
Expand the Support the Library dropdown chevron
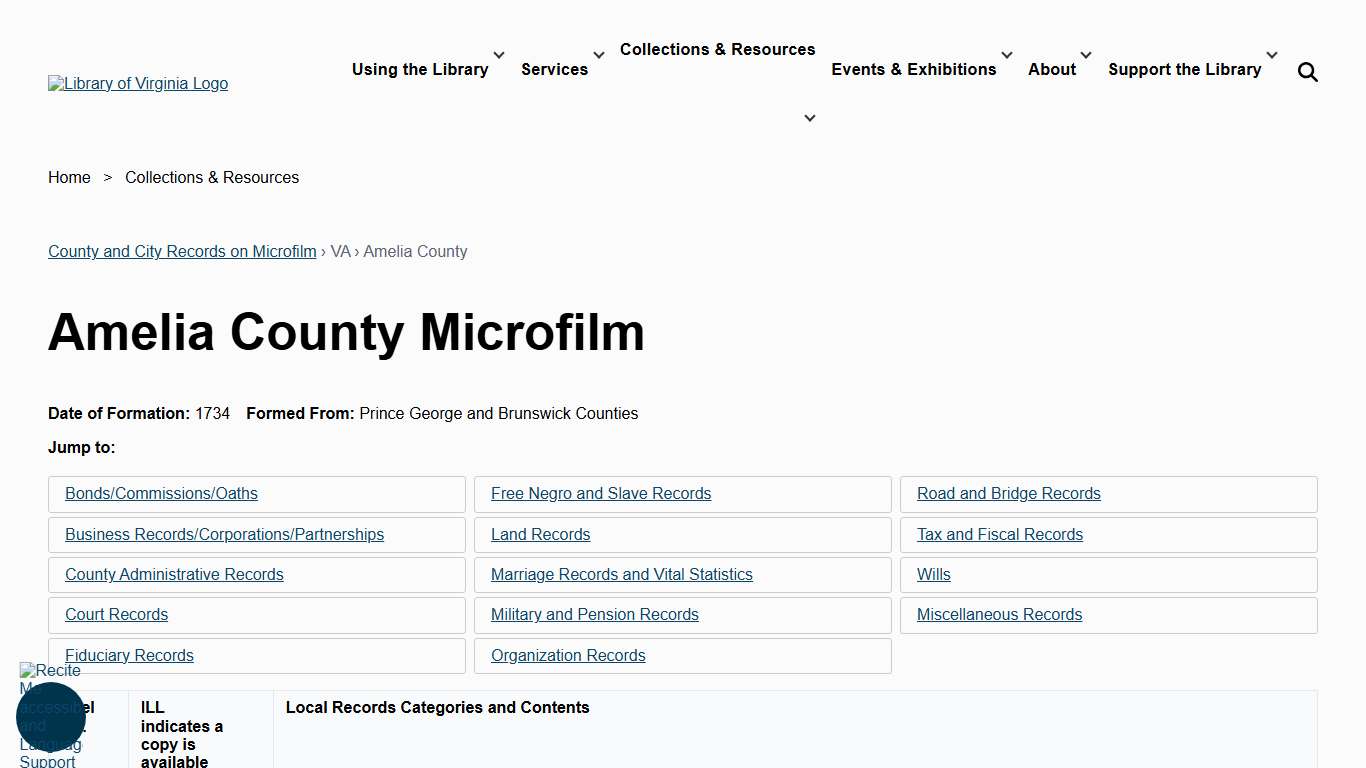tap(1271, 55)
